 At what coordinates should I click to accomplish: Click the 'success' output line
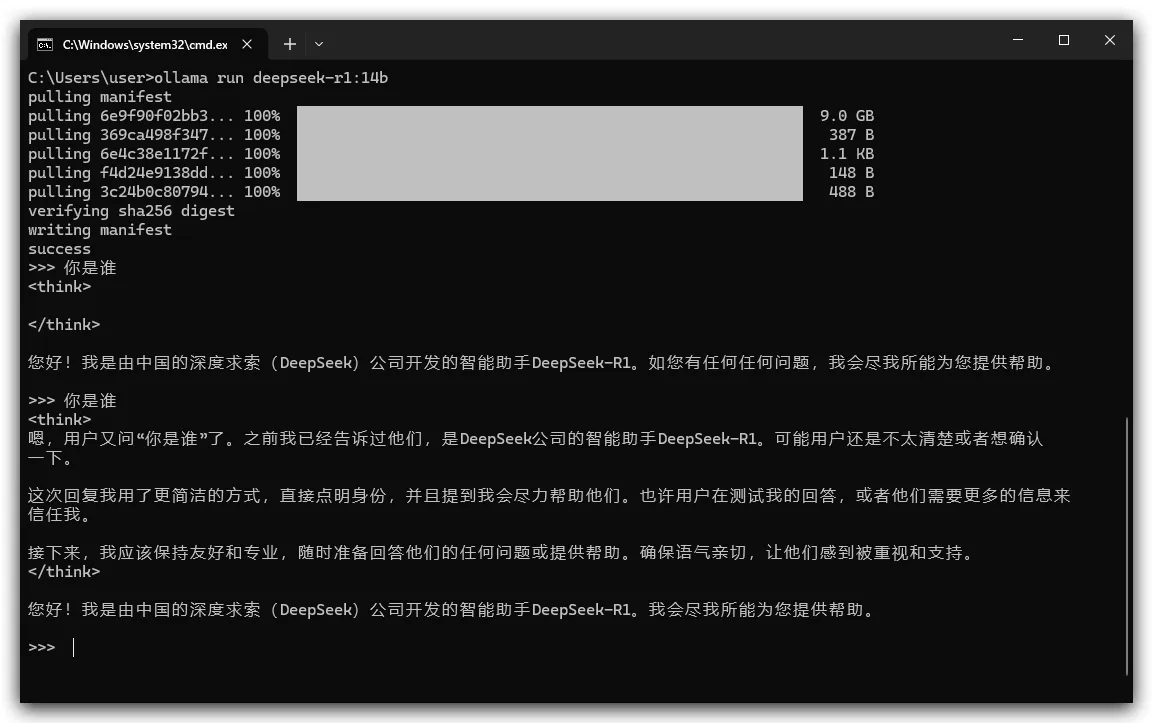coord(59,249)
